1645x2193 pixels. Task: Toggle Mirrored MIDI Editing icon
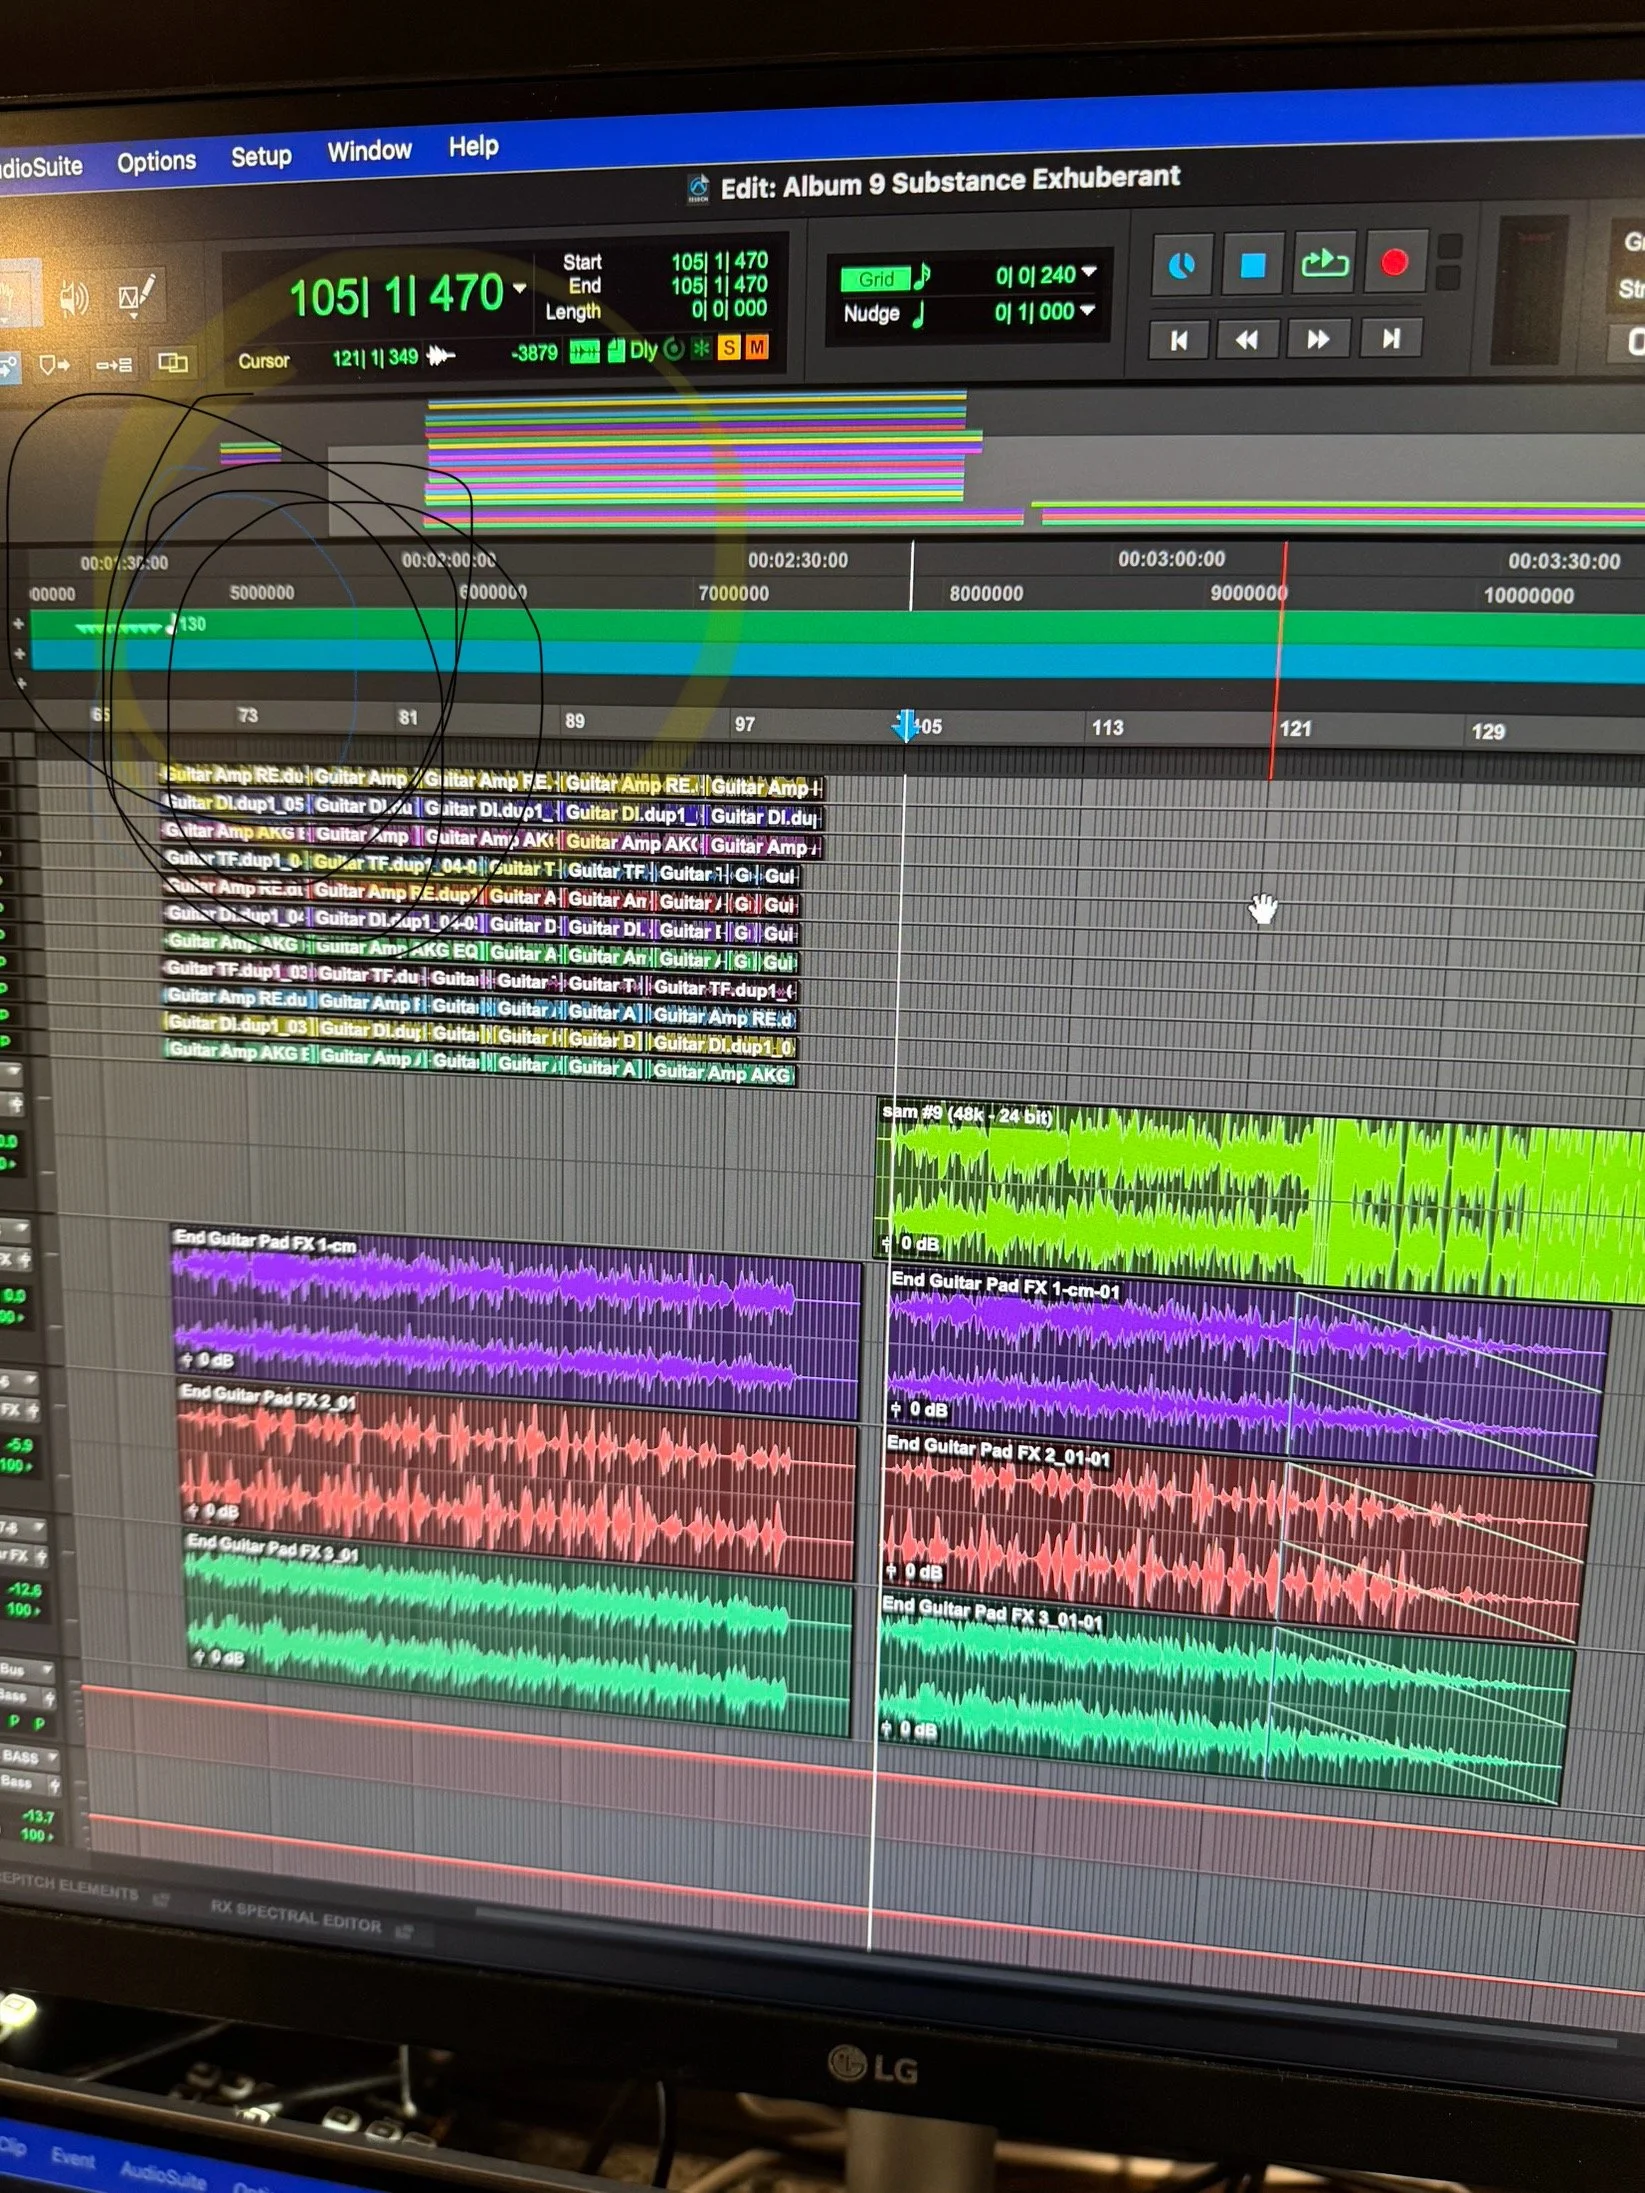(x=173, y=362)
